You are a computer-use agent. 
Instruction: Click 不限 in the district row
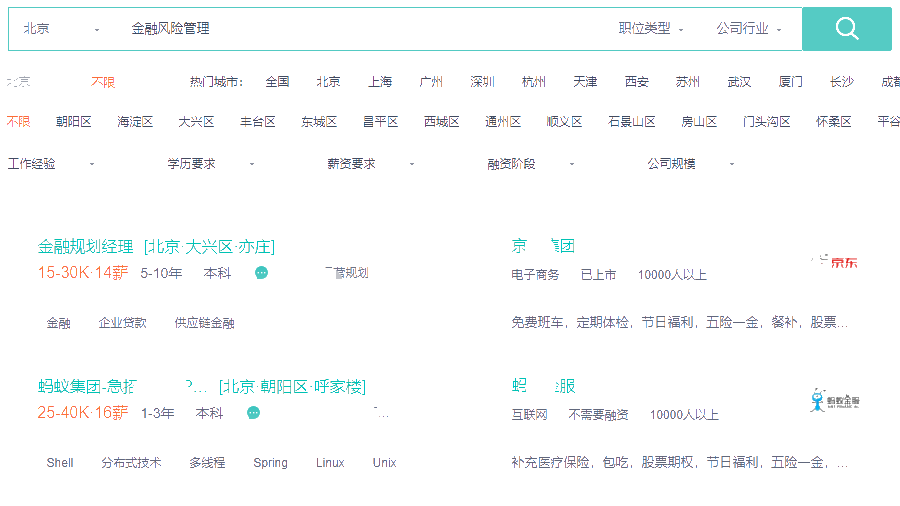18,122
